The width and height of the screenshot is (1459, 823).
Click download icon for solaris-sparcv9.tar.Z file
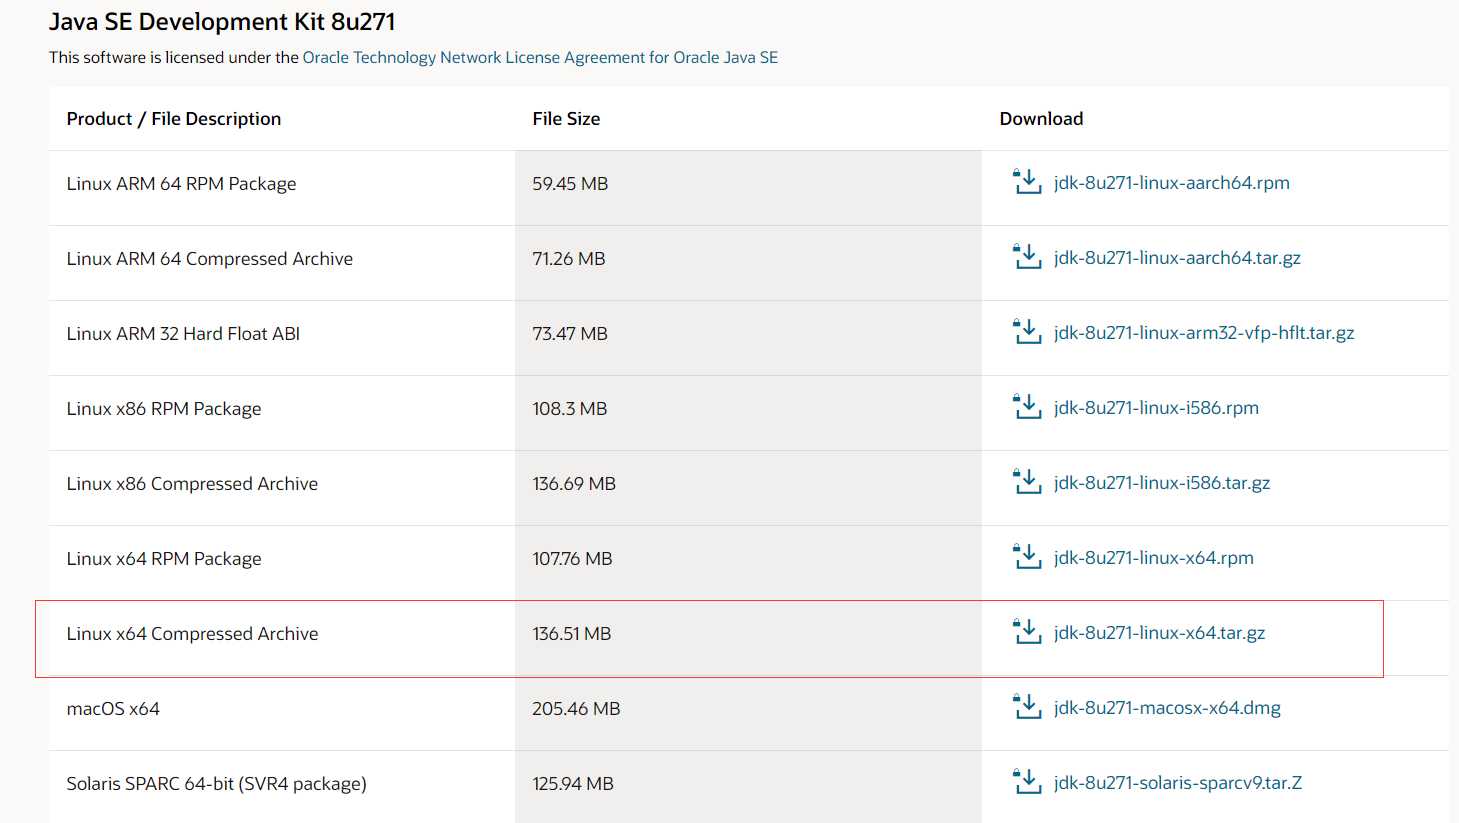(x=1027, y=782)
